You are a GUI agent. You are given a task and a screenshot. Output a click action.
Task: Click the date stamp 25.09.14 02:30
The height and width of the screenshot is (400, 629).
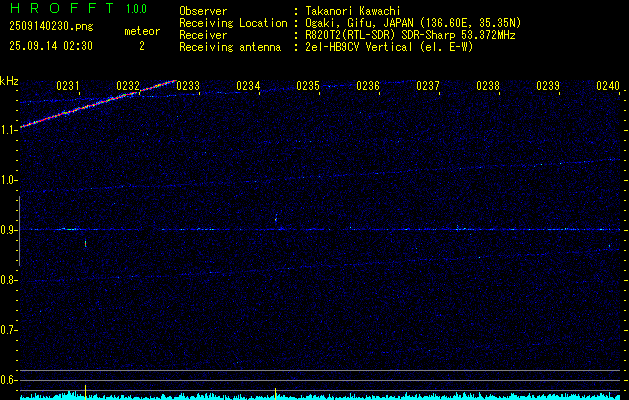(x=51, y=46)
